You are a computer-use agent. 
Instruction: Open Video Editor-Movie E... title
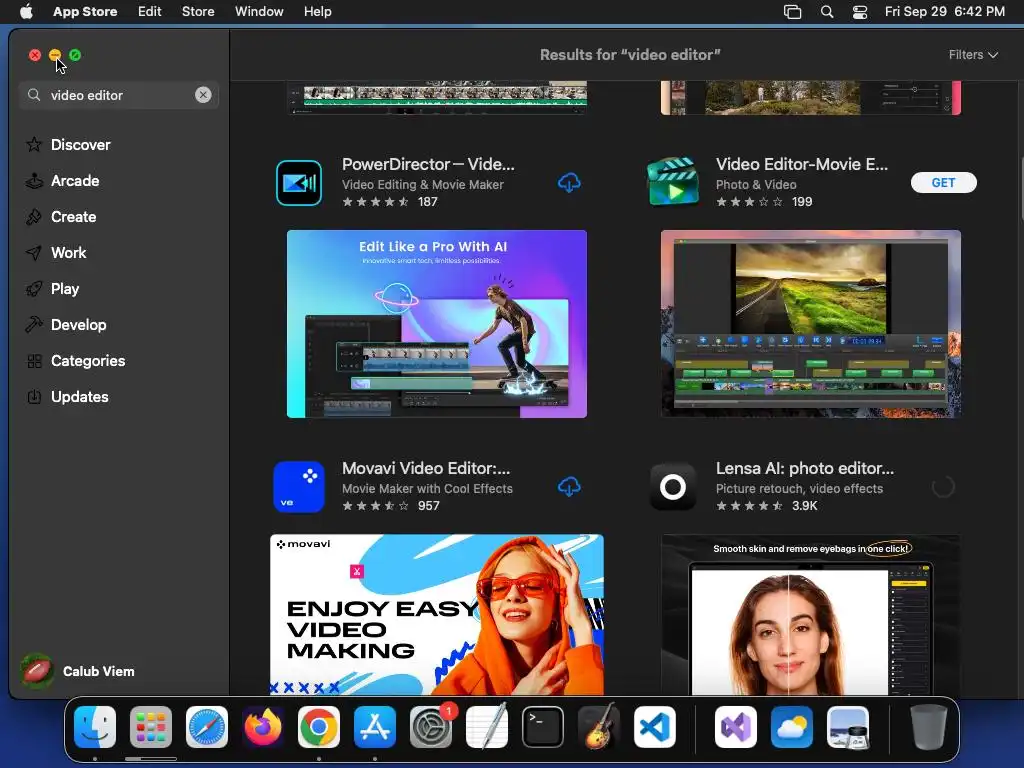[802, 164]
